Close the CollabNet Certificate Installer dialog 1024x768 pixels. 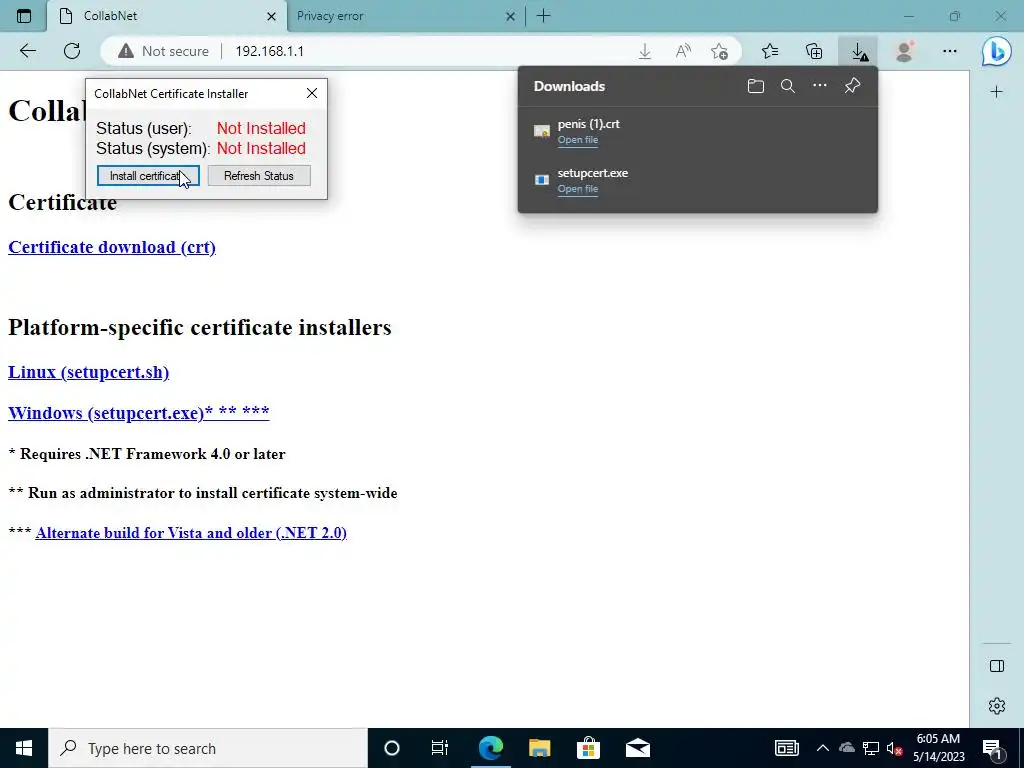312,93
